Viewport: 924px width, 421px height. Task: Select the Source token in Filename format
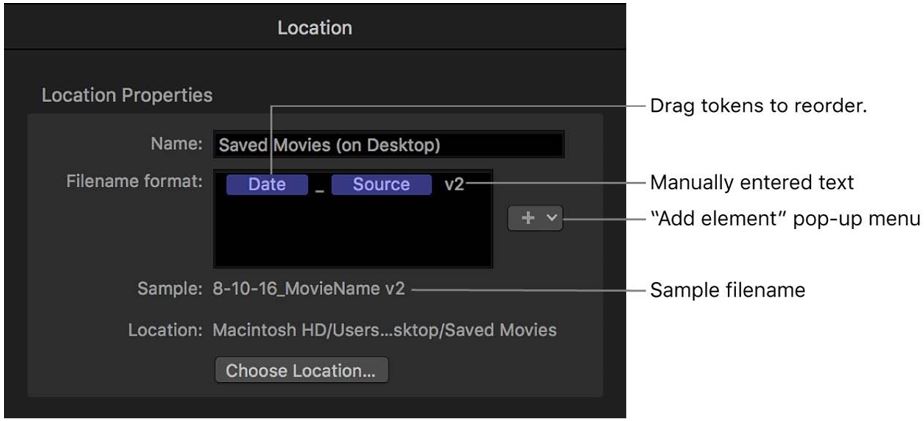tap(380, 184)
